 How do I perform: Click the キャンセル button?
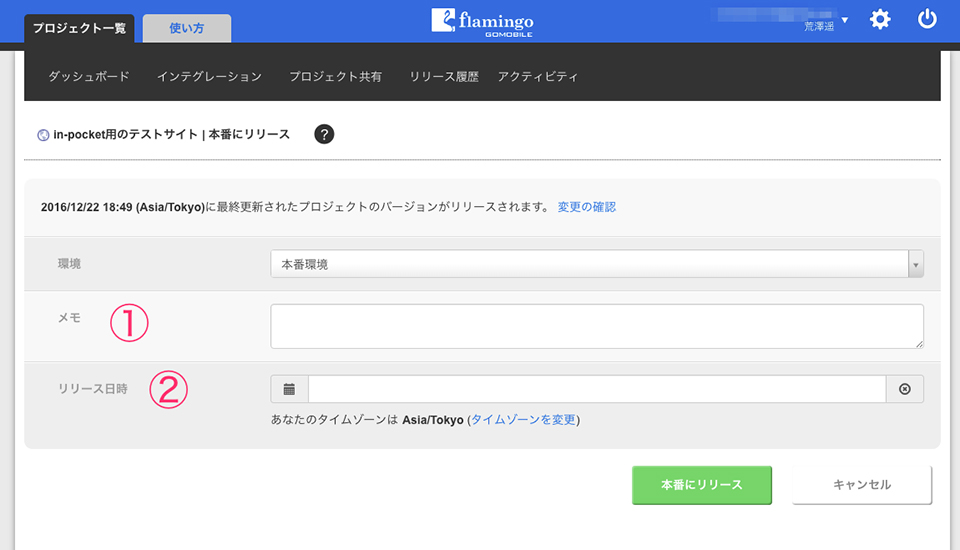(x=862, y=484)
